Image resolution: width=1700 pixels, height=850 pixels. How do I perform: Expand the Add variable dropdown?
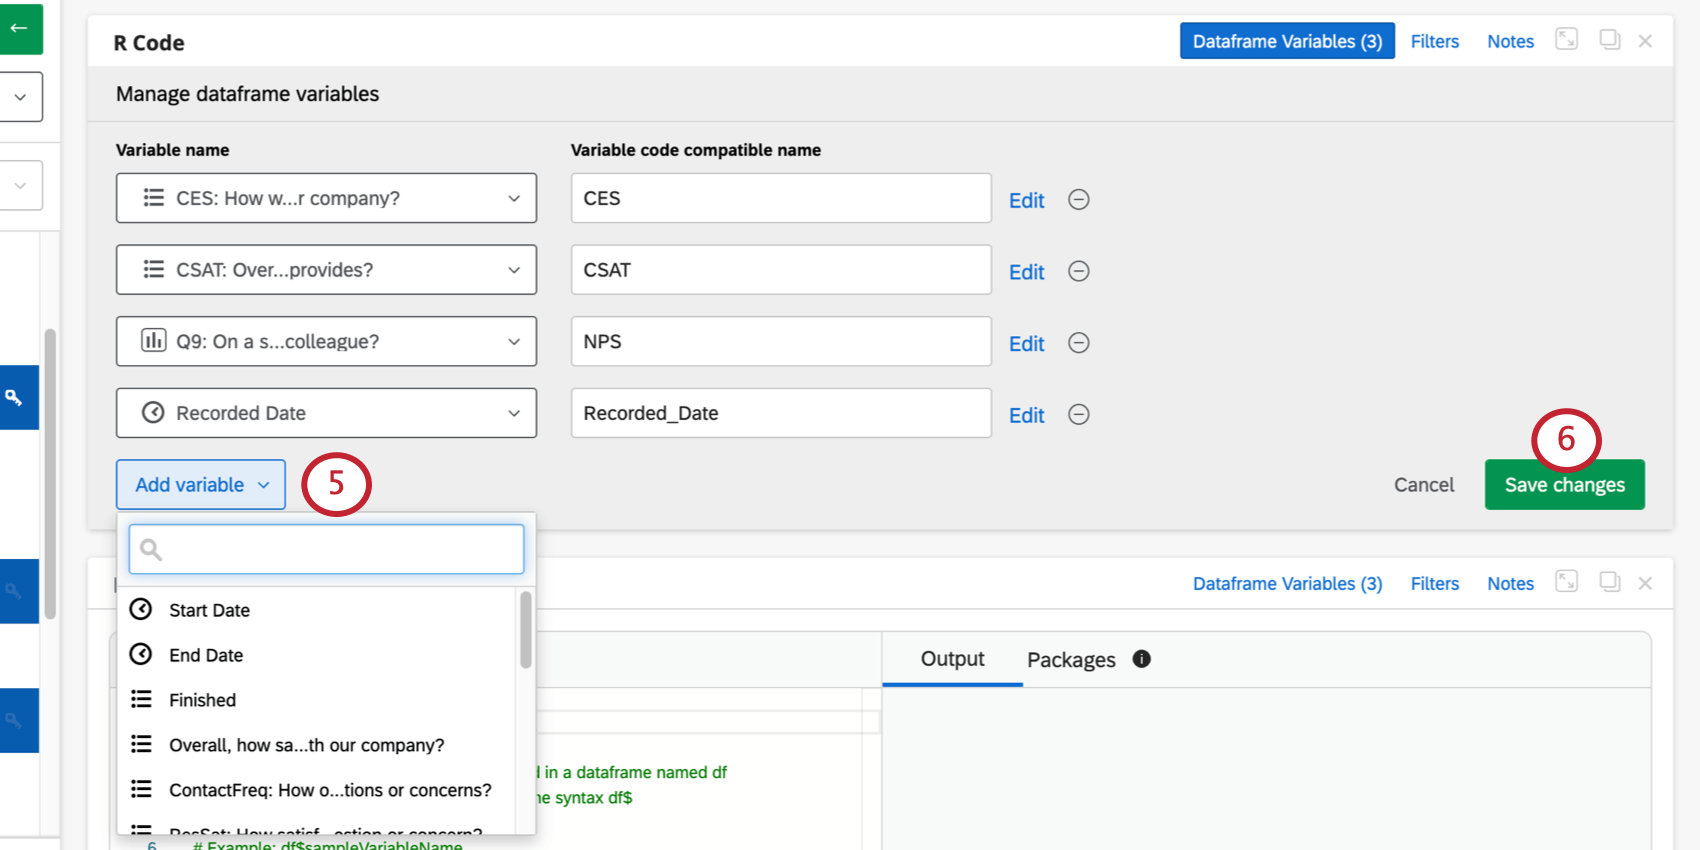(201, 485)
